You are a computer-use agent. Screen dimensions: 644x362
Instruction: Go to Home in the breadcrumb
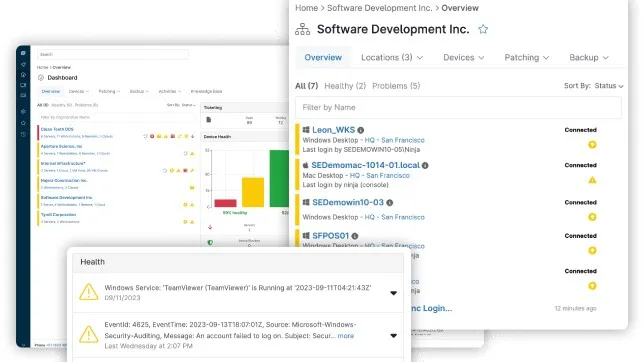pyautogui.click(x=306, y=8)
